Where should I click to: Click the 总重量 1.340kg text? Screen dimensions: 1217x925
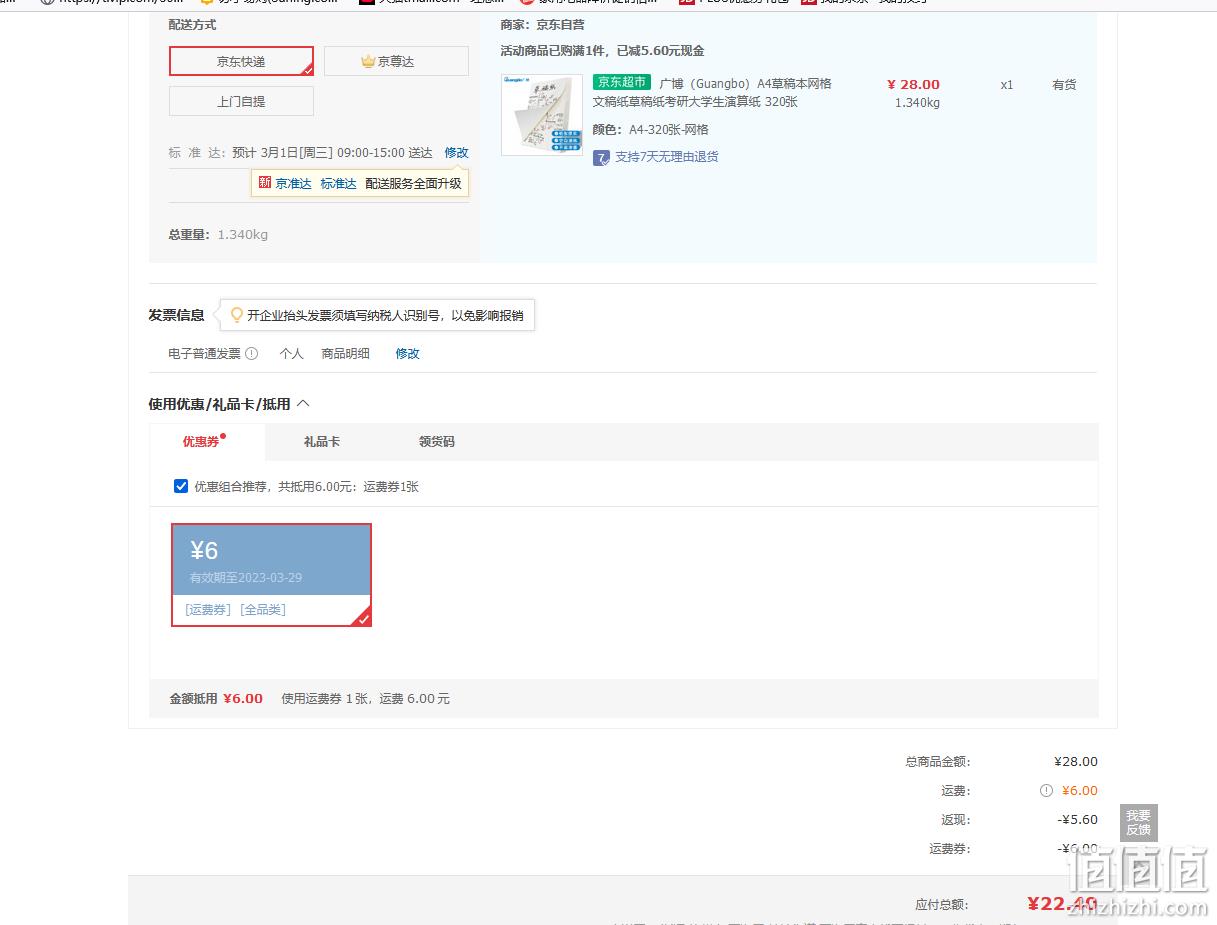[218, 235]
